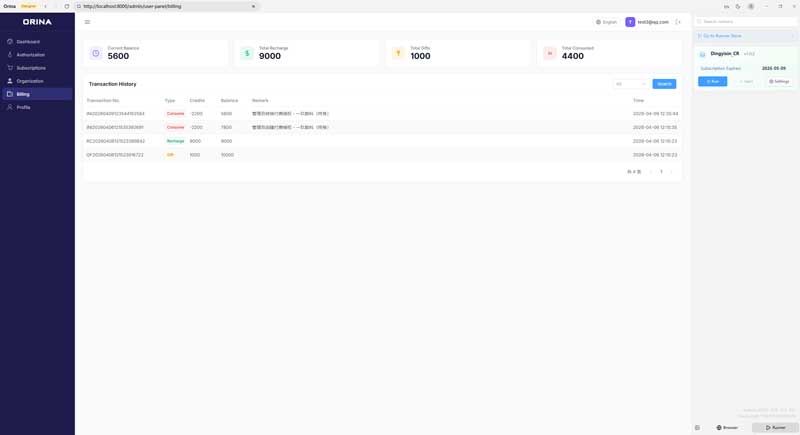This screenshot has width=800, height=435.
Task: Focus the runner search input field
Action: (x=747, y=21)
